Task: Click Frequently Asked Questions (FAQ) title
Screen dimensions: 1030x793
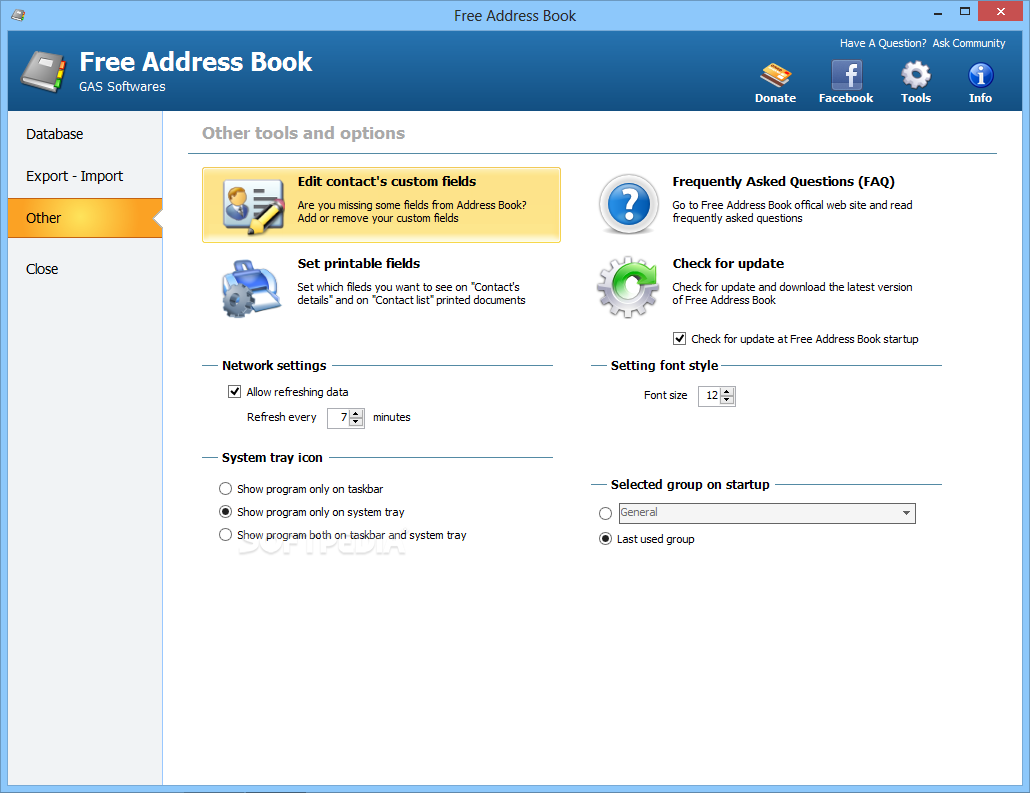Action: (x=784, y=182)
